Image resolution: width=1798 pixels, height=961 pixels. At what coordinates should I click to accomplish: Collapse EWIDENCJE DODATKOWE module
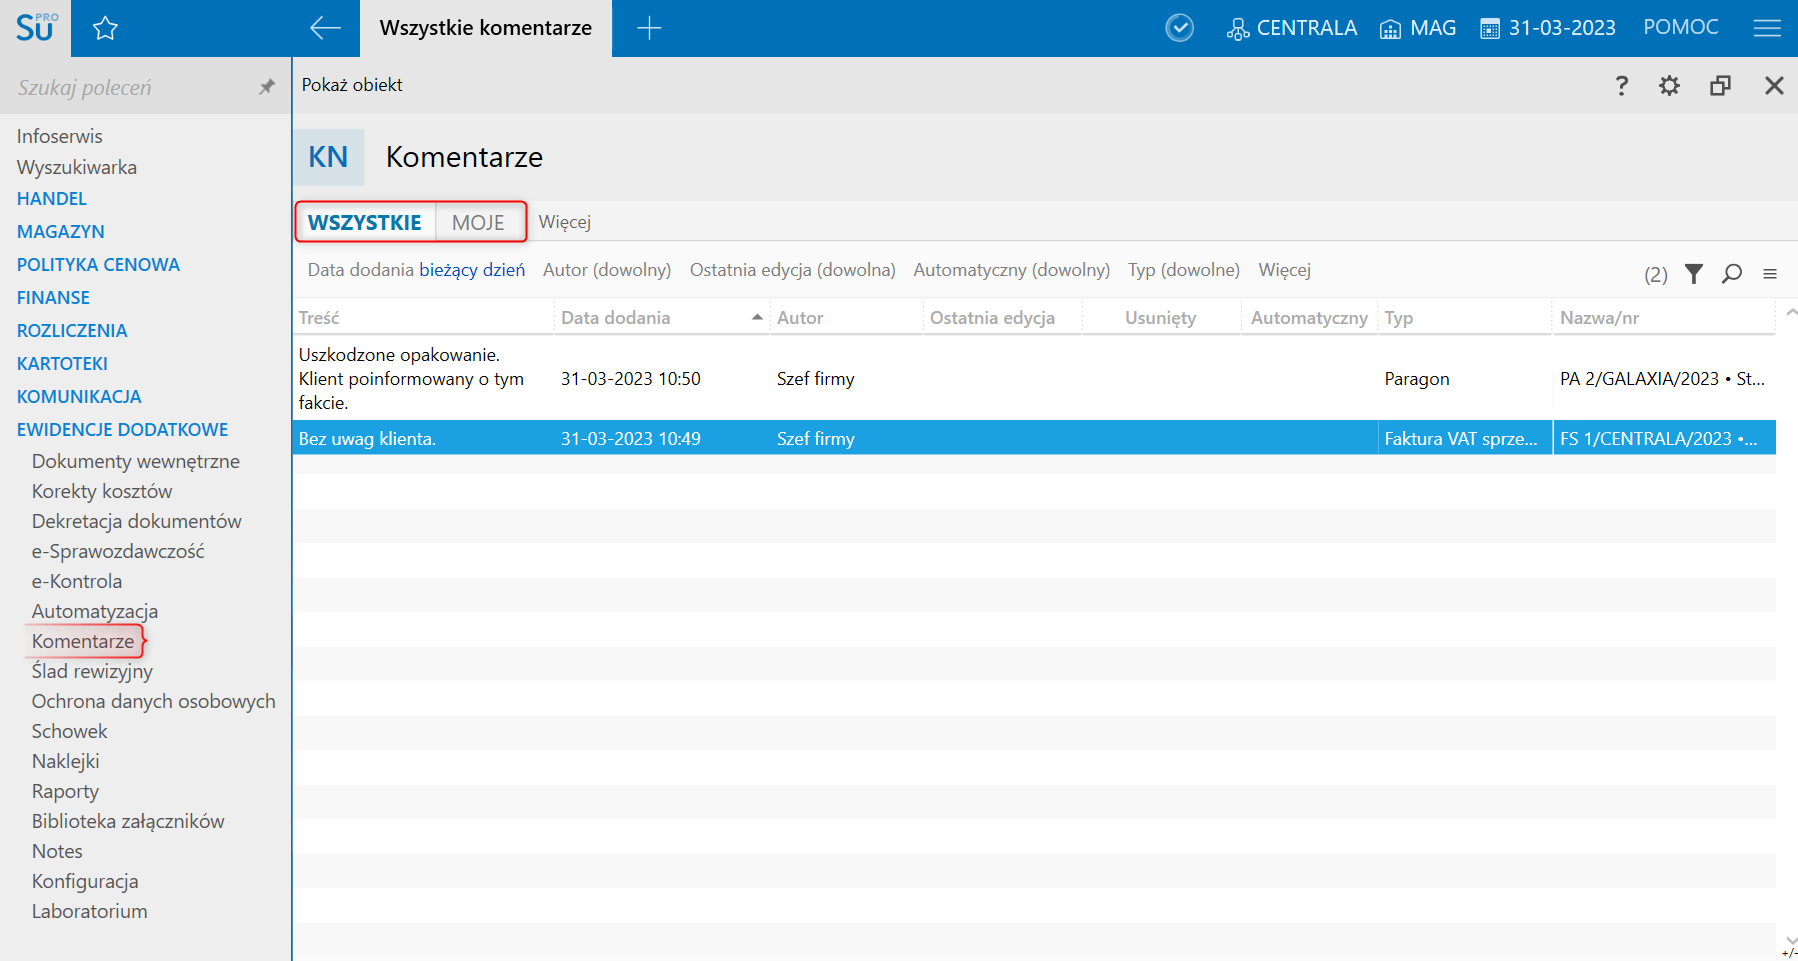click(122, 430)
